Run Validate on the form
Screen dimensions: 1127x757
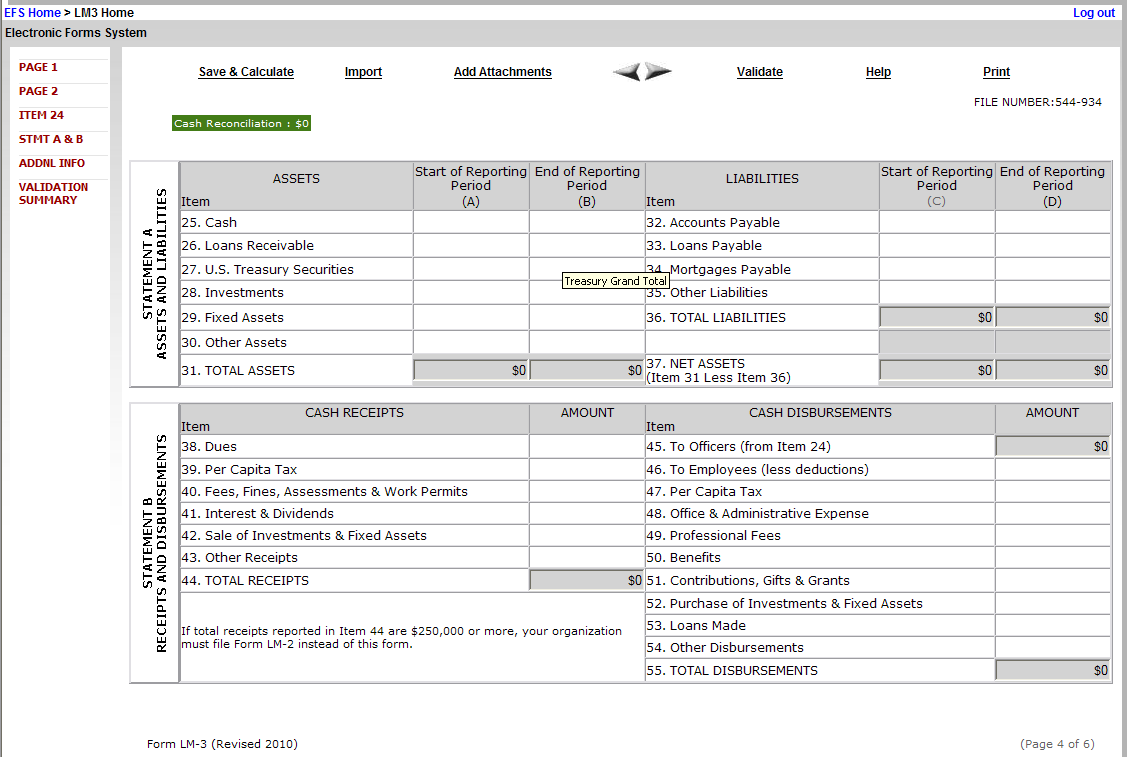coord(759,72)
